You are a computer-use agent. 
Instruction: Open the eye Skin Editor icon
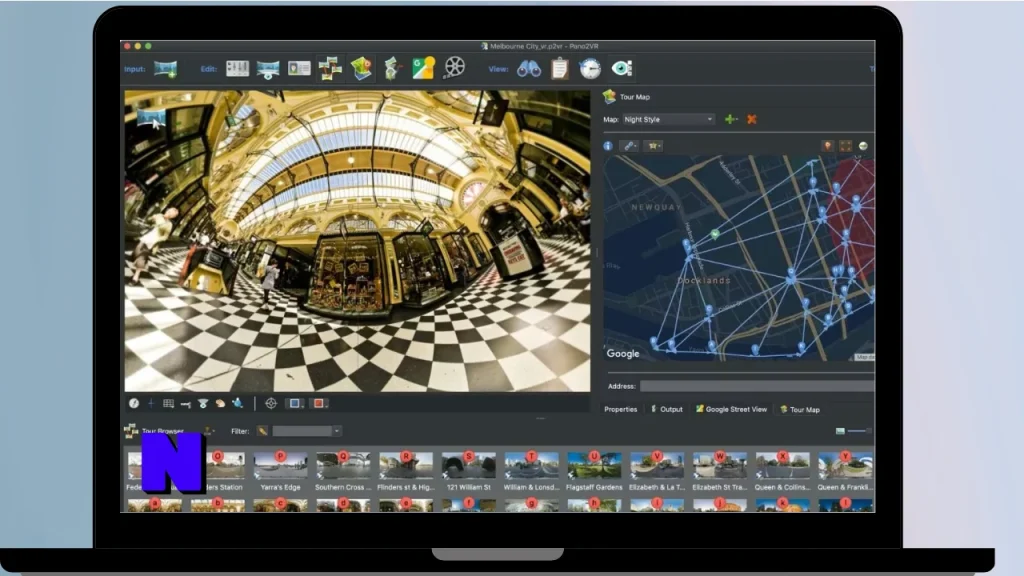621,68
